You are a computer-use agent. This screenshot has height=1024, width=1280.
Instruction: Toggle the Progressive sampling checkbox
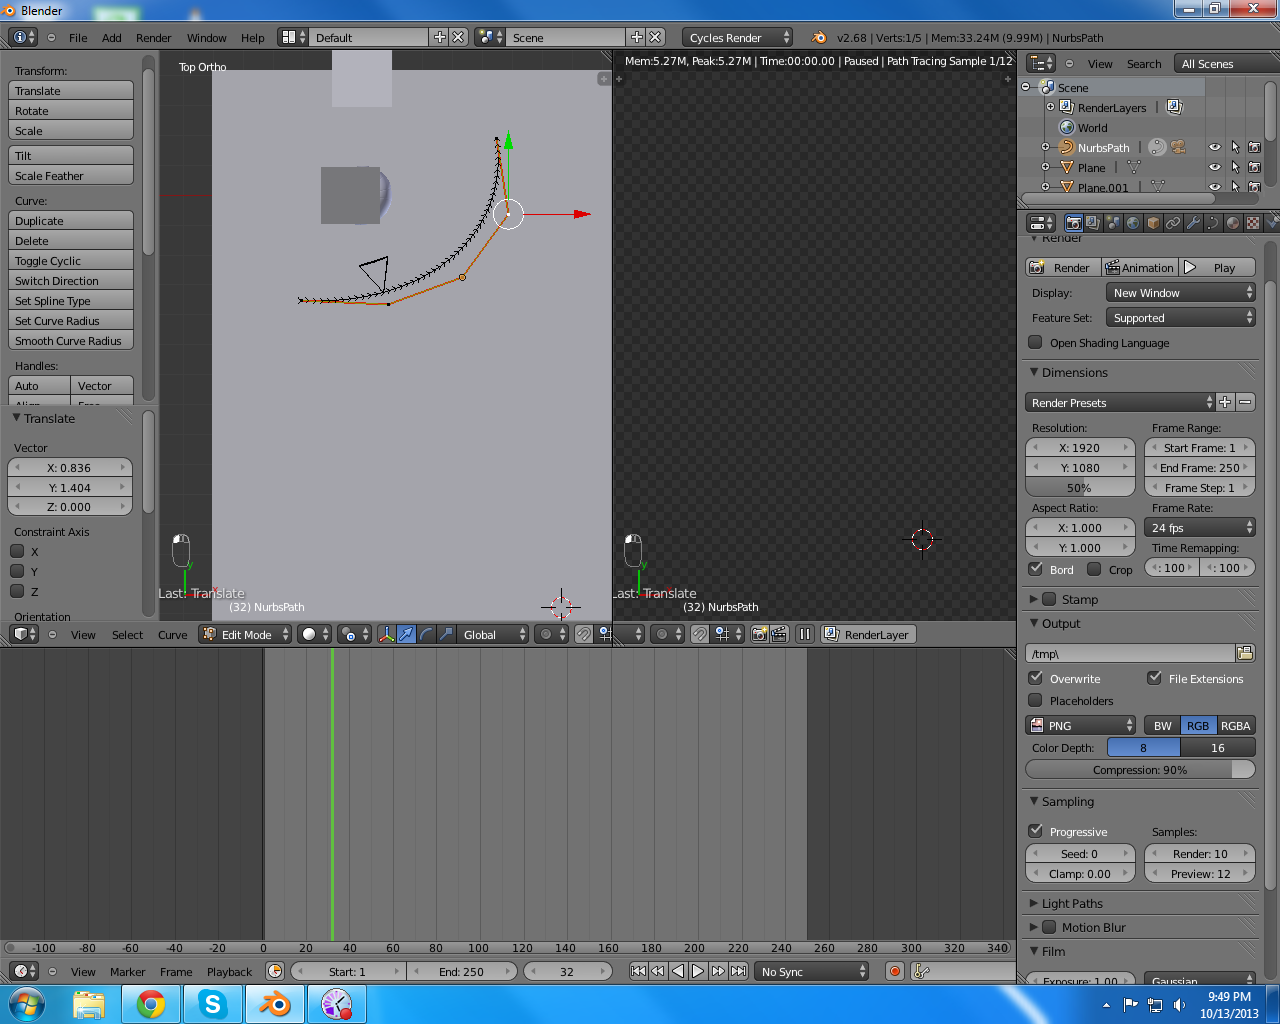point(1036,831)
